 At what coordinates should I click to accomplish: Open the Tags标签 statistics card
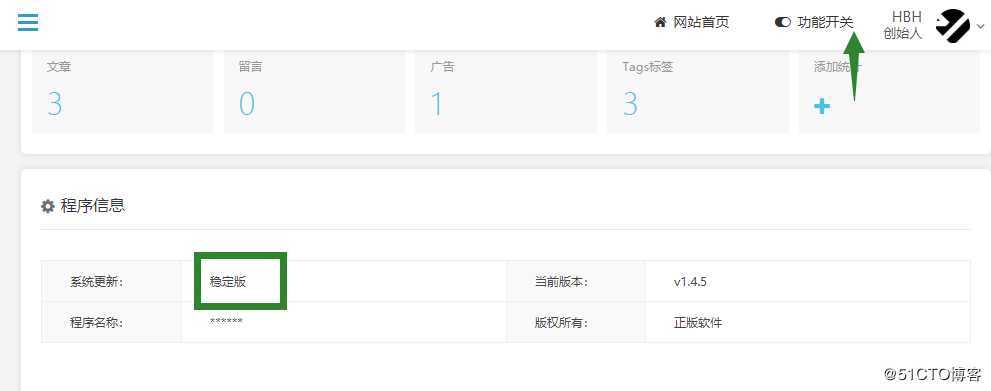(698, 92)
